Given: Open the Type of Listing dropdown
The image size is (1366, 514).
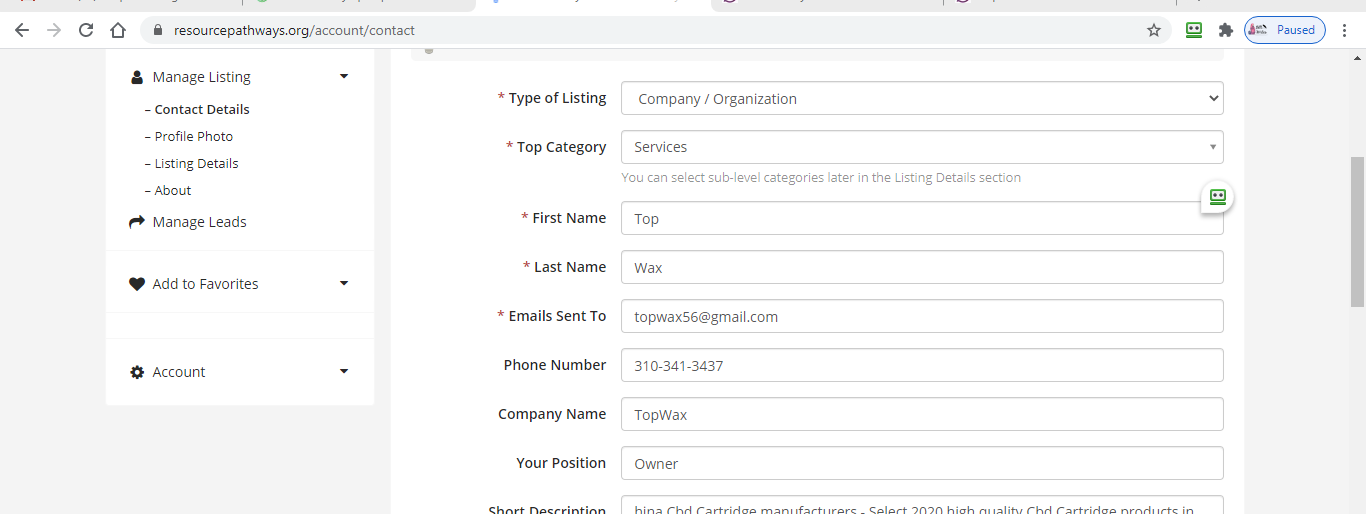Looking at the screenshot, I should pyautogui.click(x=921, y=98).
